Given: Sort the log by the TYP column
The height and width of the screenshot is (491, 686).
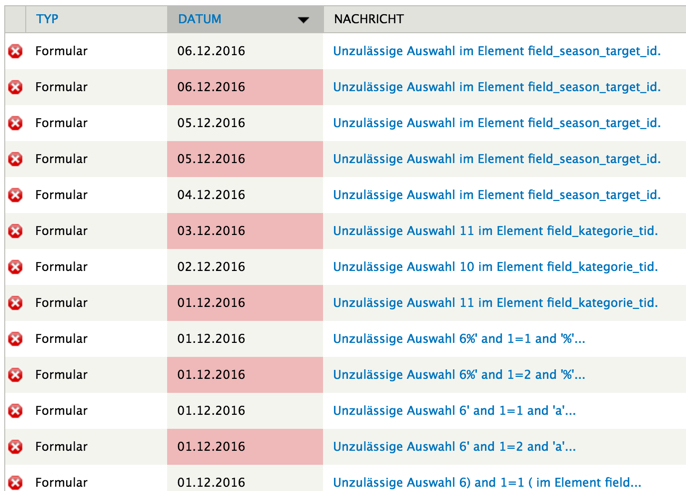Looking at the screenshot, I should point(47,19).
